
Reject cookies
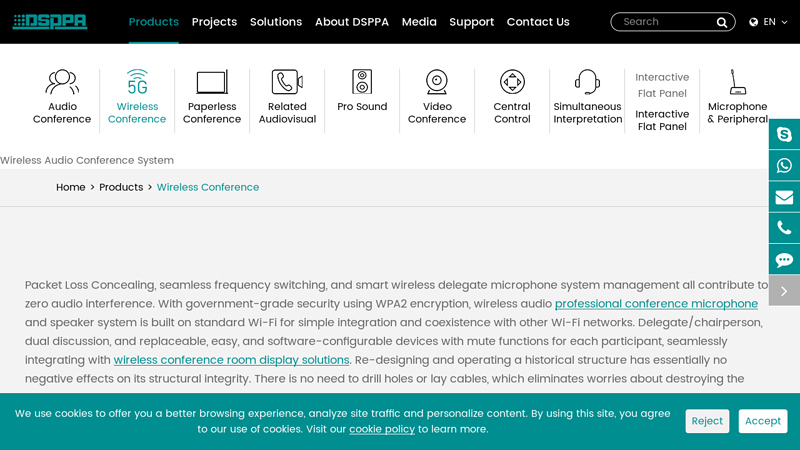click(x=707, y=421)
